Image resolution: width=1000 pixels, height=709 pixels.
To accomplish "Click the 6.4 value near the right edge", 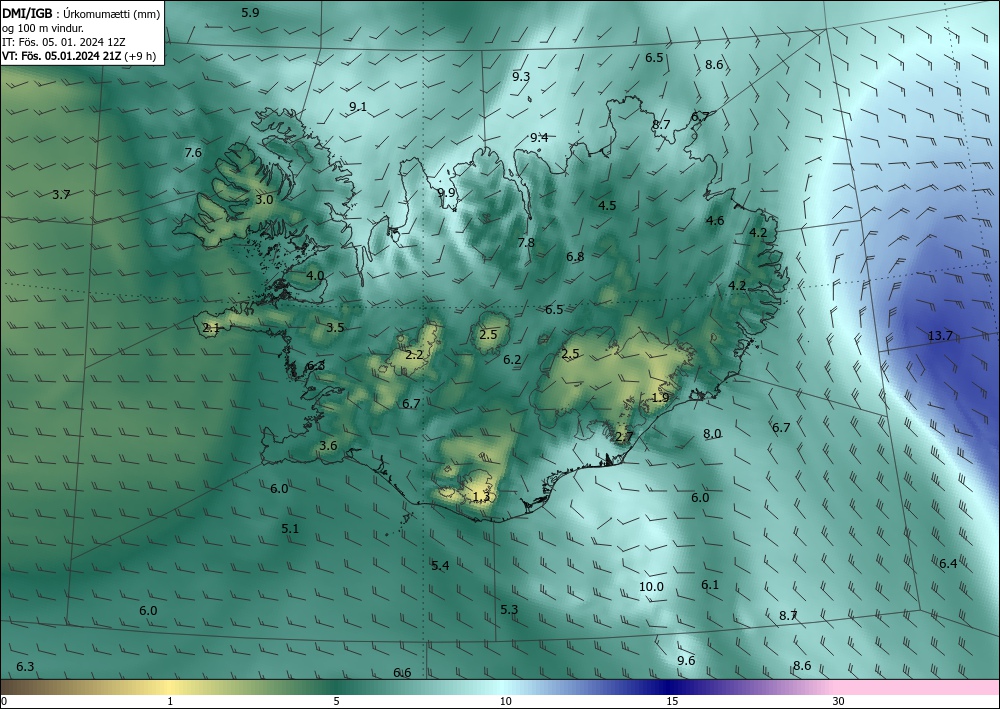I will [948, 563].
